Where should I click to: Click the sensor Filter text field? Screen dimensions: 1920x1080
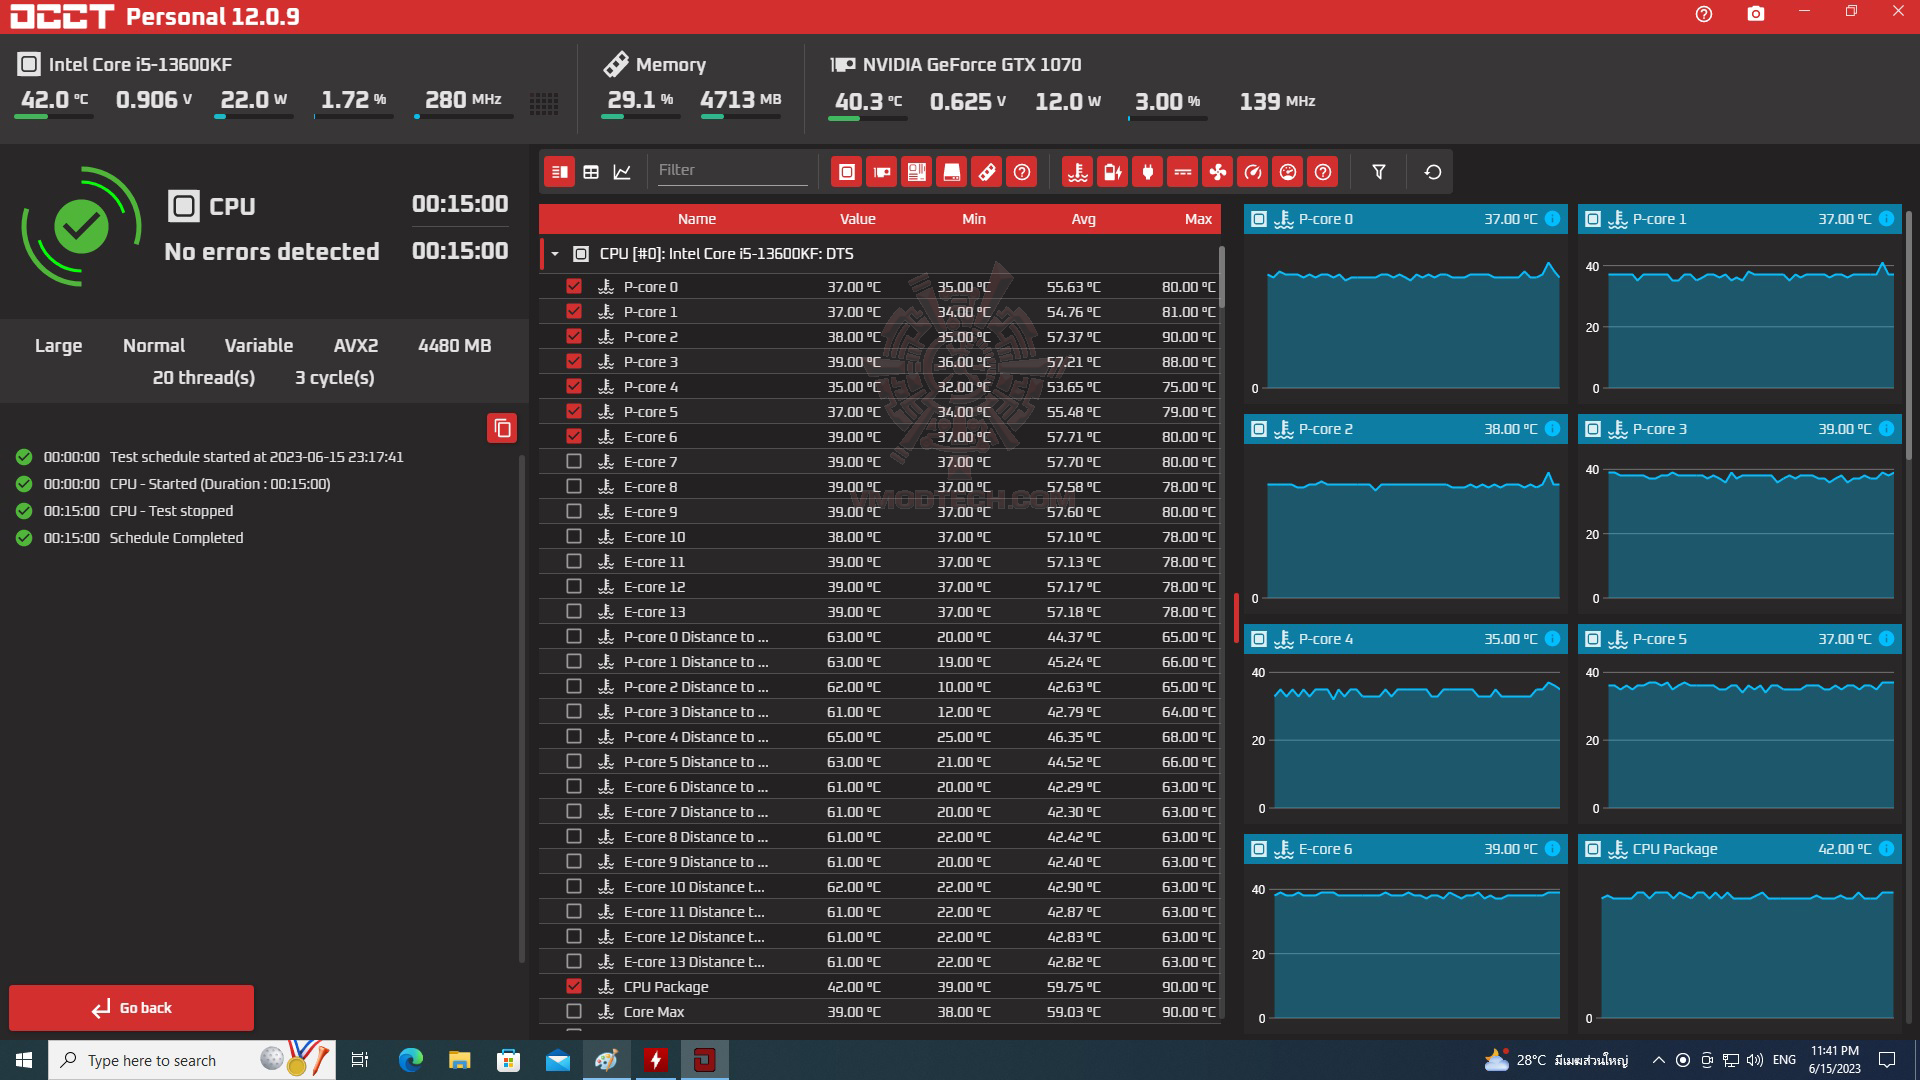click(x=730, y=170)
